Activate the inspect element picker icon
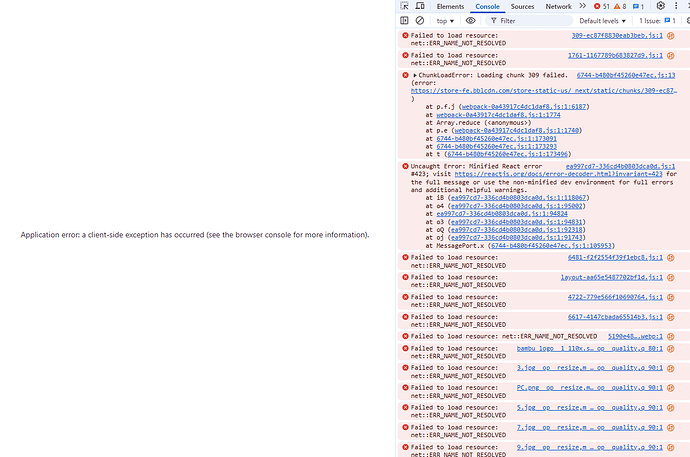The image size is (690, 457). [x=404, y=6]
